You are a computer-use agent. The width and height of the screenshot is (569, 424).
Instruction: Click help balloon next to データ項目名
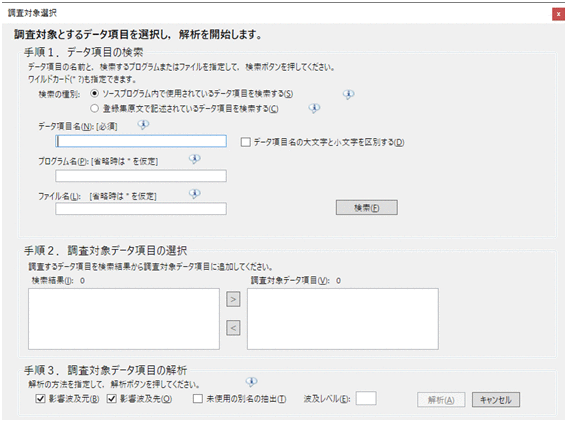pyautogui.click(x=143, y=125)
